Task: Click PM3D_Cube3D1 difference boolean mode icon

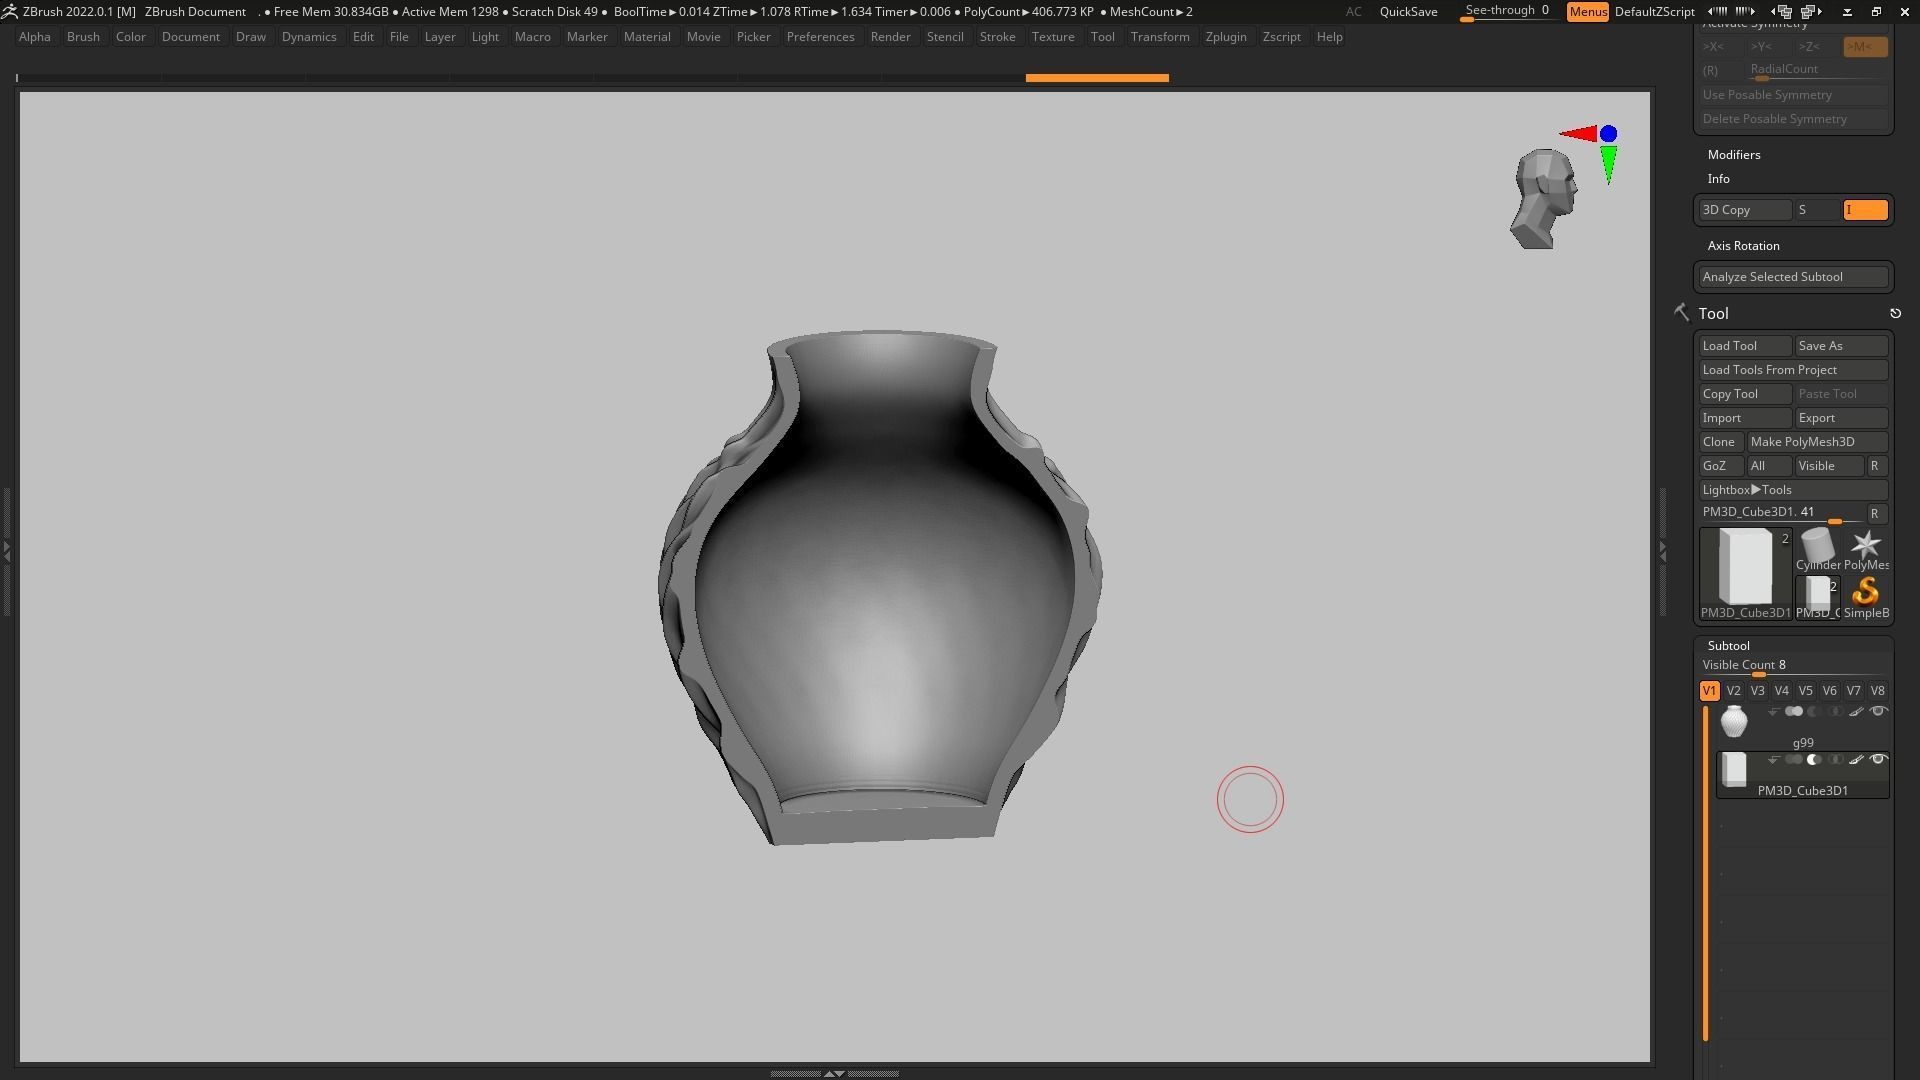Action: coord(1814,760)
